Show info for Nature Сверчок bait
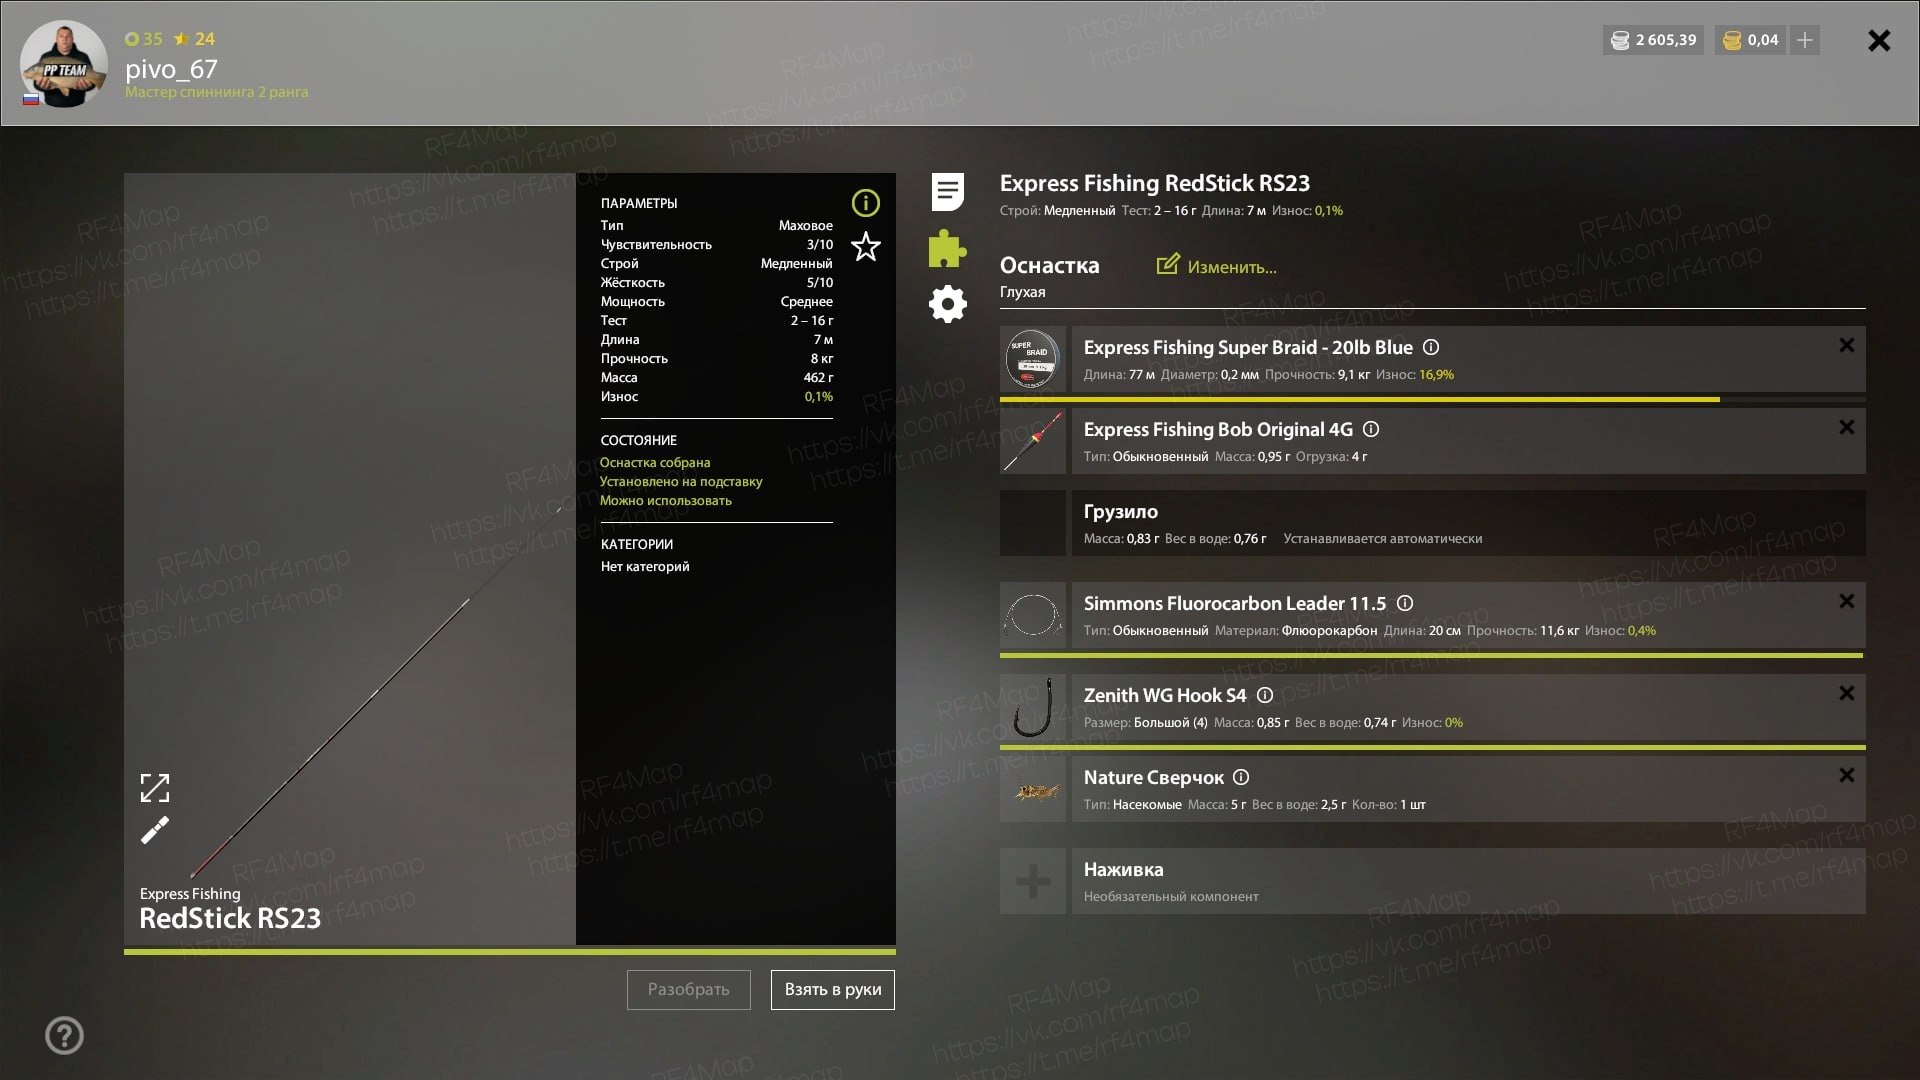This screenshot has width=1920, height=1080. 1241,777
